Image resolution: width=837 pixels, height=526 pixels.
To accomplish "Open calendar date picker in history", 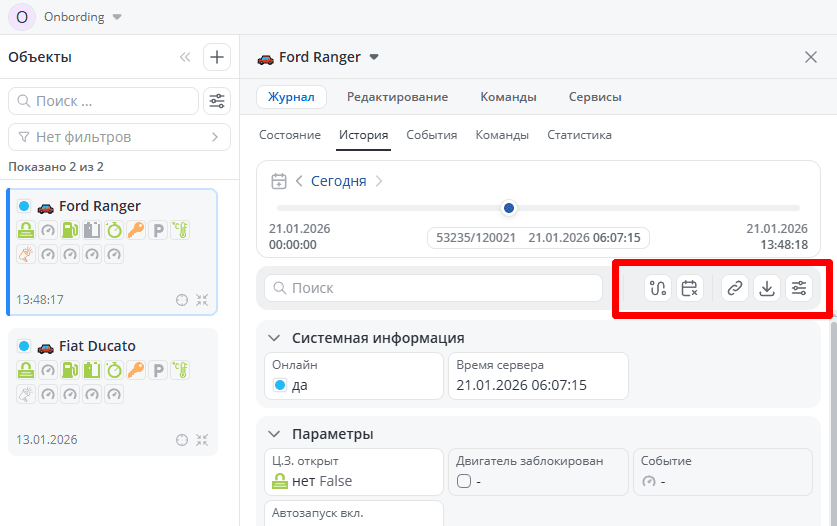I will tap(279, 181).
